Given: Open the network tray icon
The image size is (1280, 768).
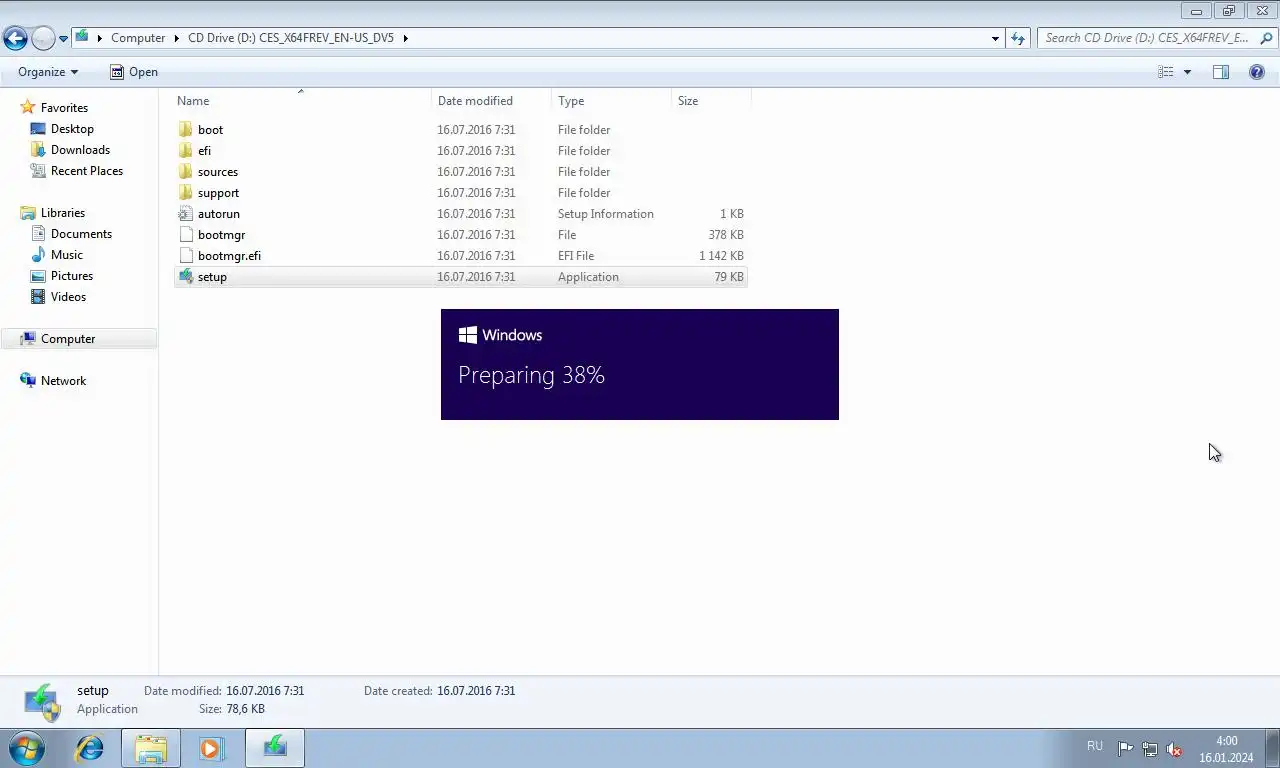Looking at the screenshot, I should point(1150,749).
